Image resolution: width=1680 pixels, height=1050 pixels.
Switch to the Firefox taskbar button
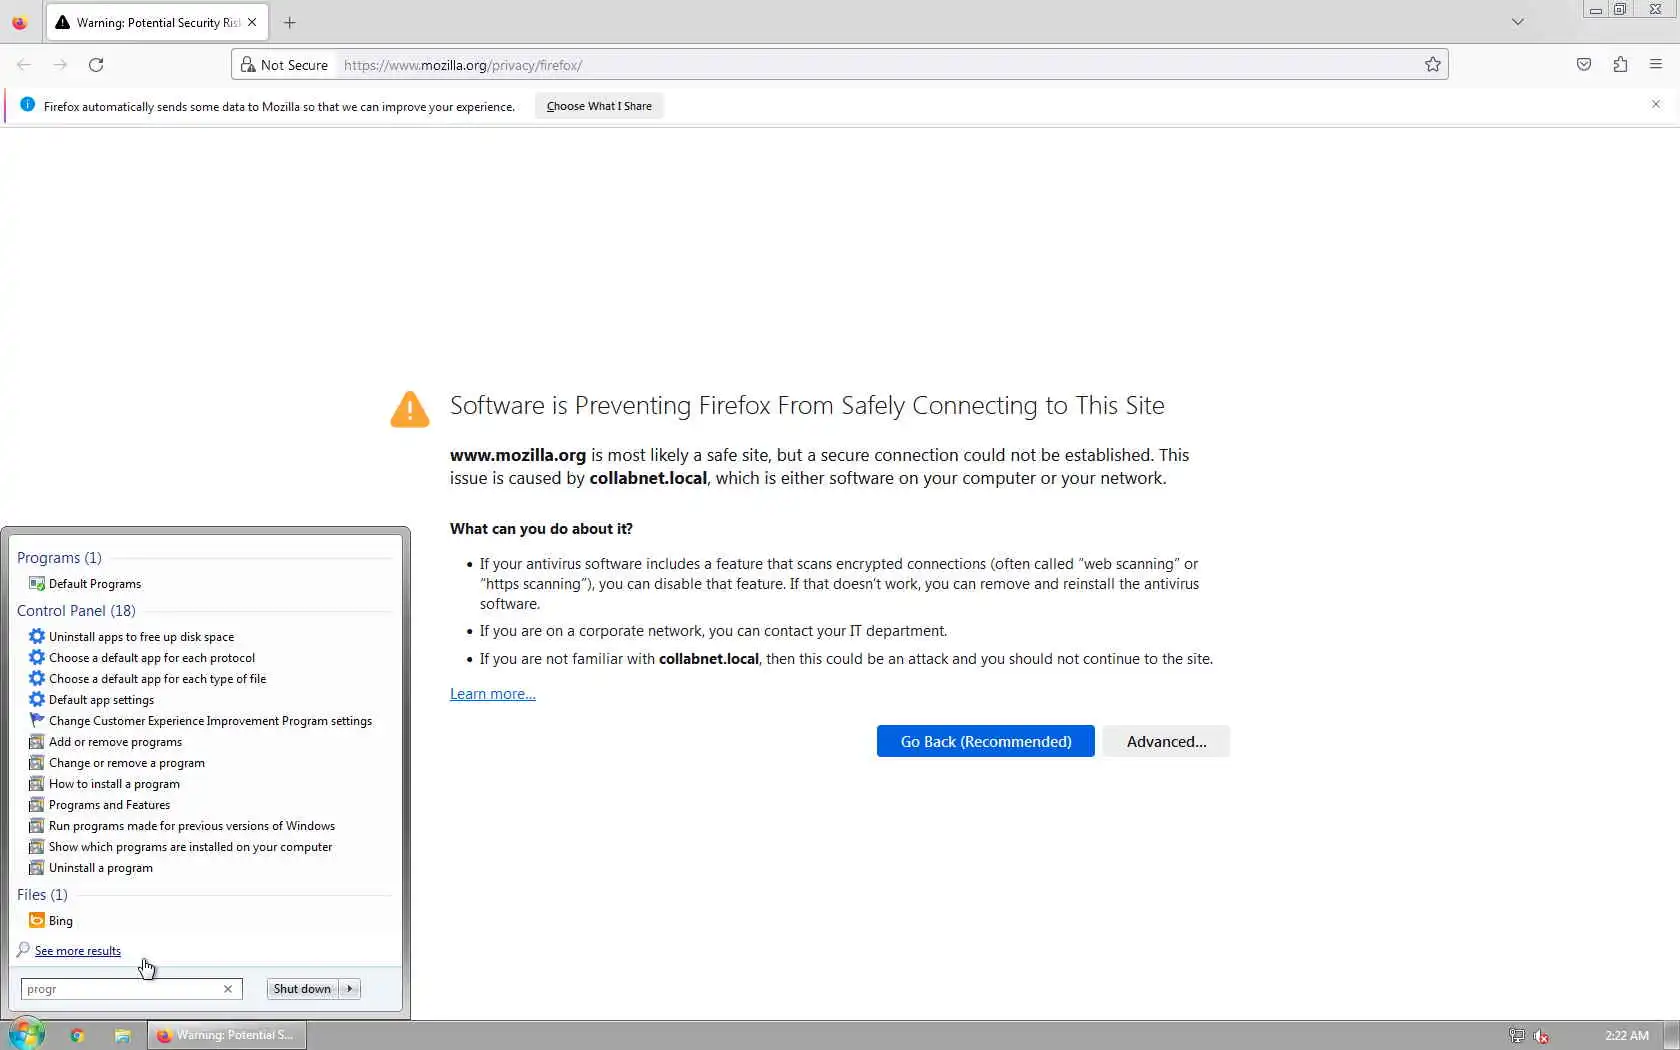tap(228, 1035)
